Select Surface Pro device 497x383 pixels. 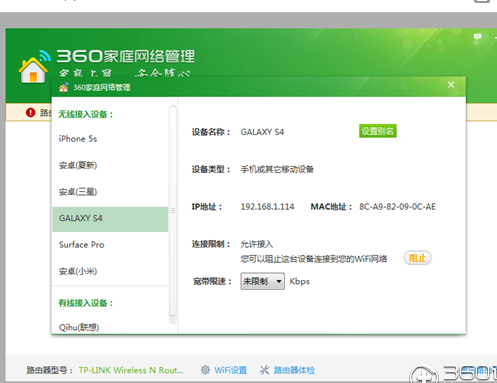[110, 245]
